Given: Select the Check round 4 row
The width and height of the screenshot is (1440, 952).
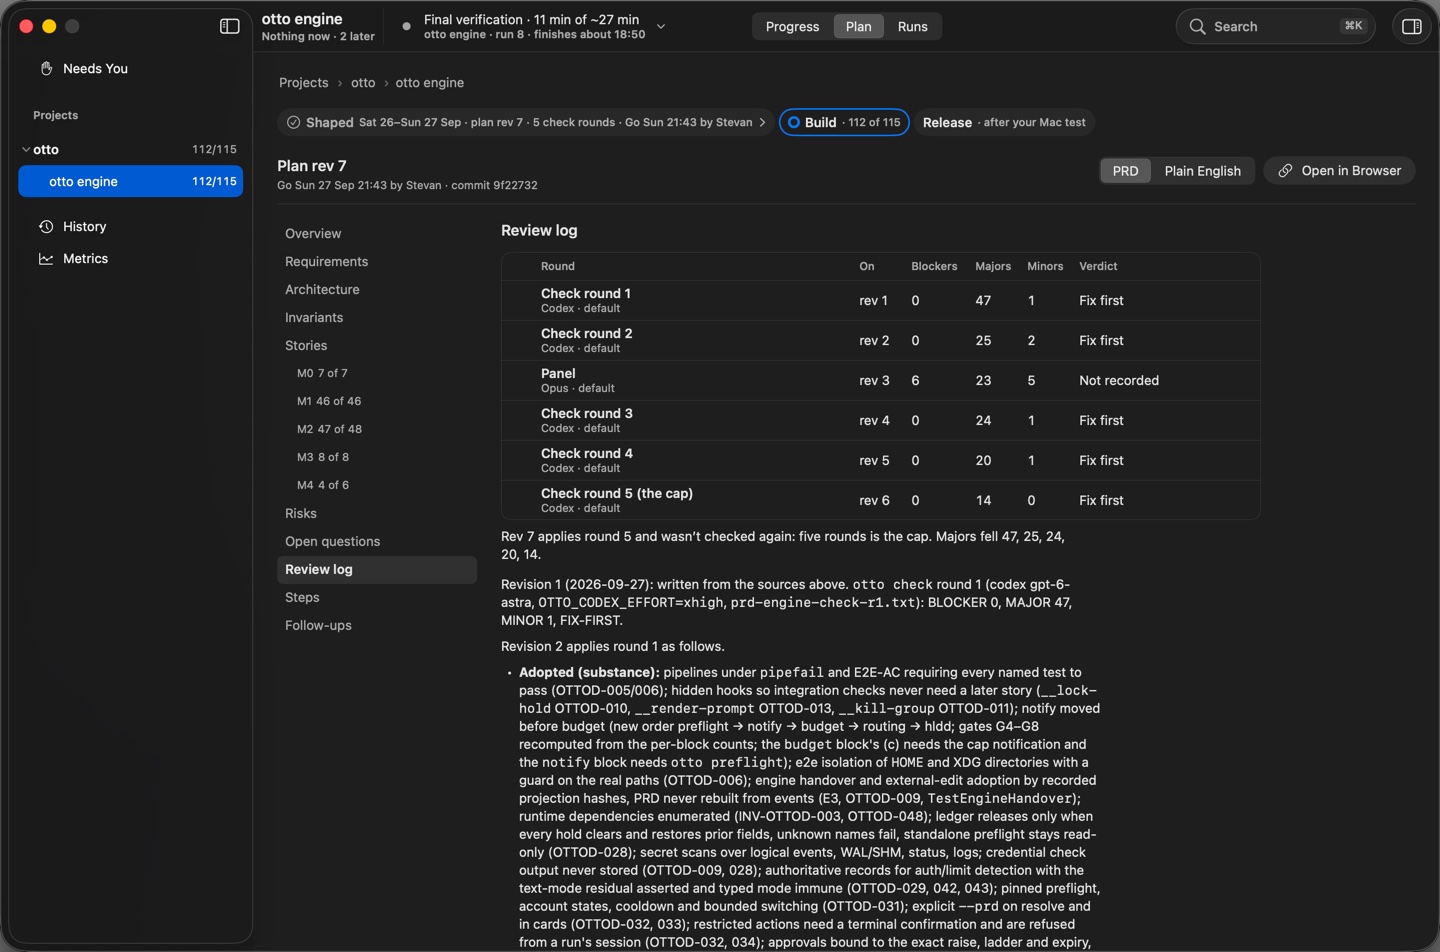Looking at the screenshot, I should pos(880,460).
